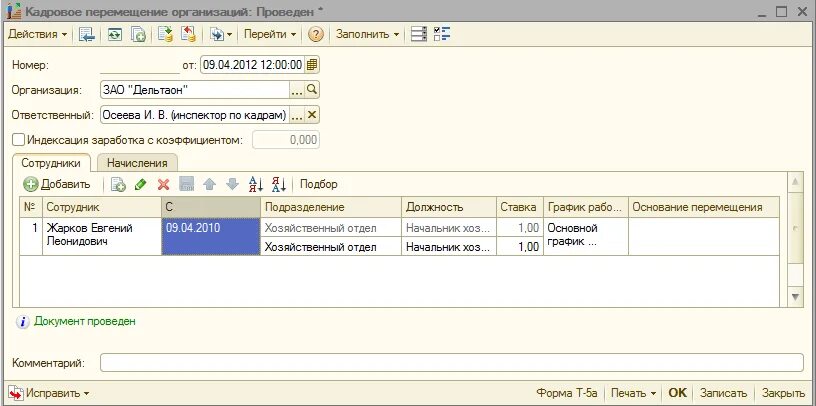Screen dimensions: 816x406
Task: Click the lower Ставка cell 1,00
Action: [x=519, y=247]
